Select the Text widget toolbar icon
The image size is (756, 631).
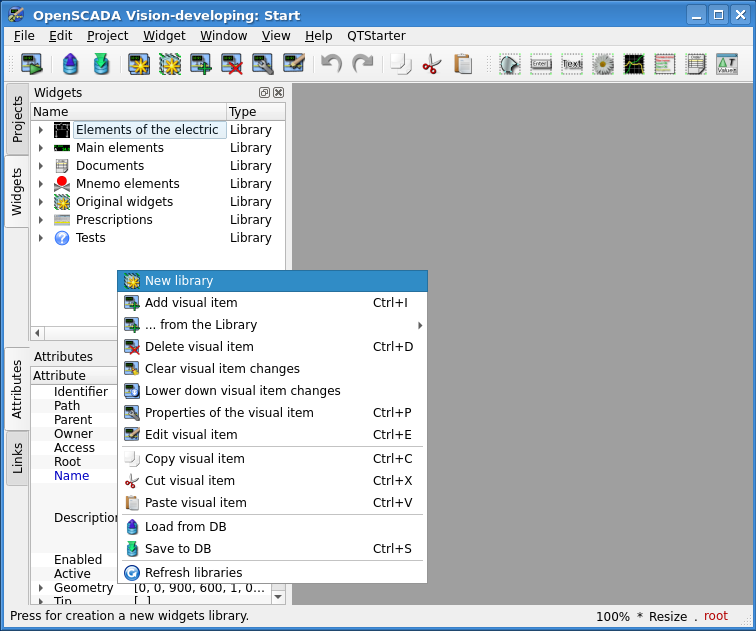(572, 65)
